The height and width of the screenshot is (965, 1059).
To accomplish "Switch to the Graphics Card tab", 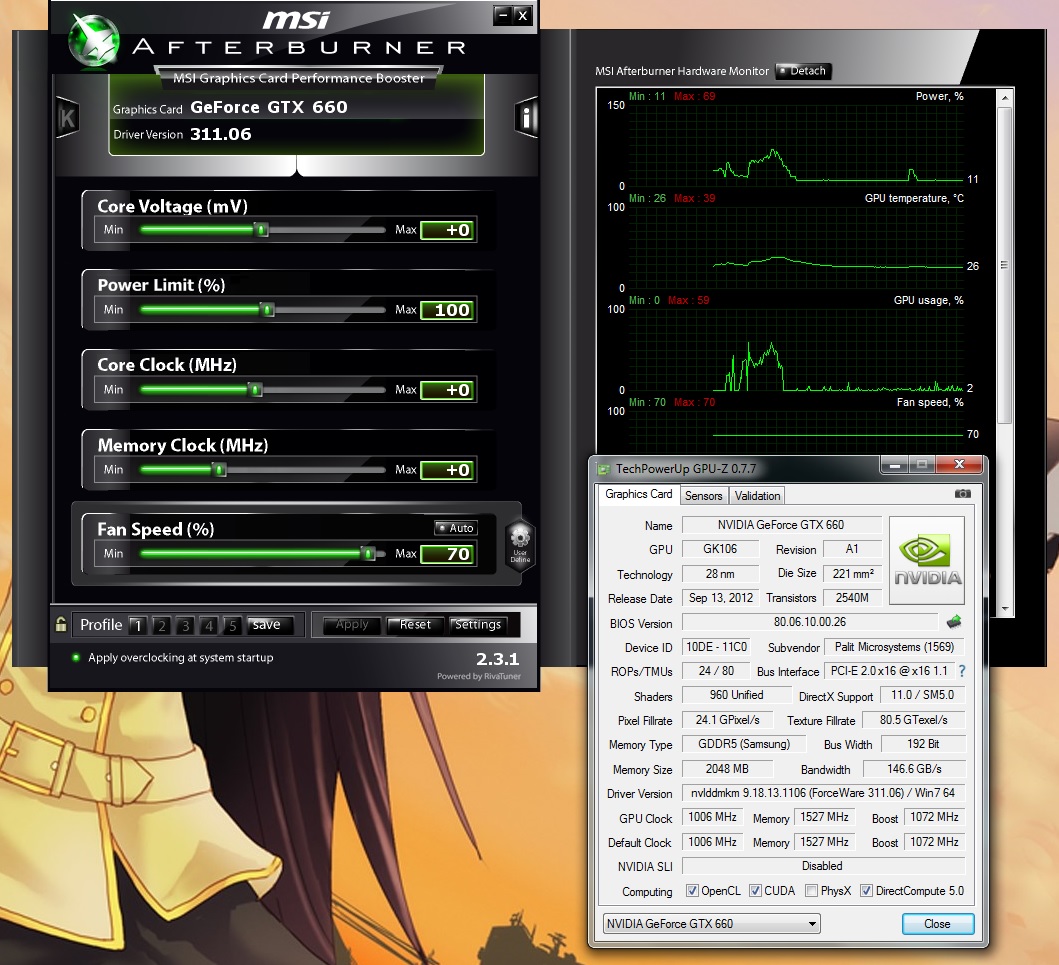I will 638,494.
